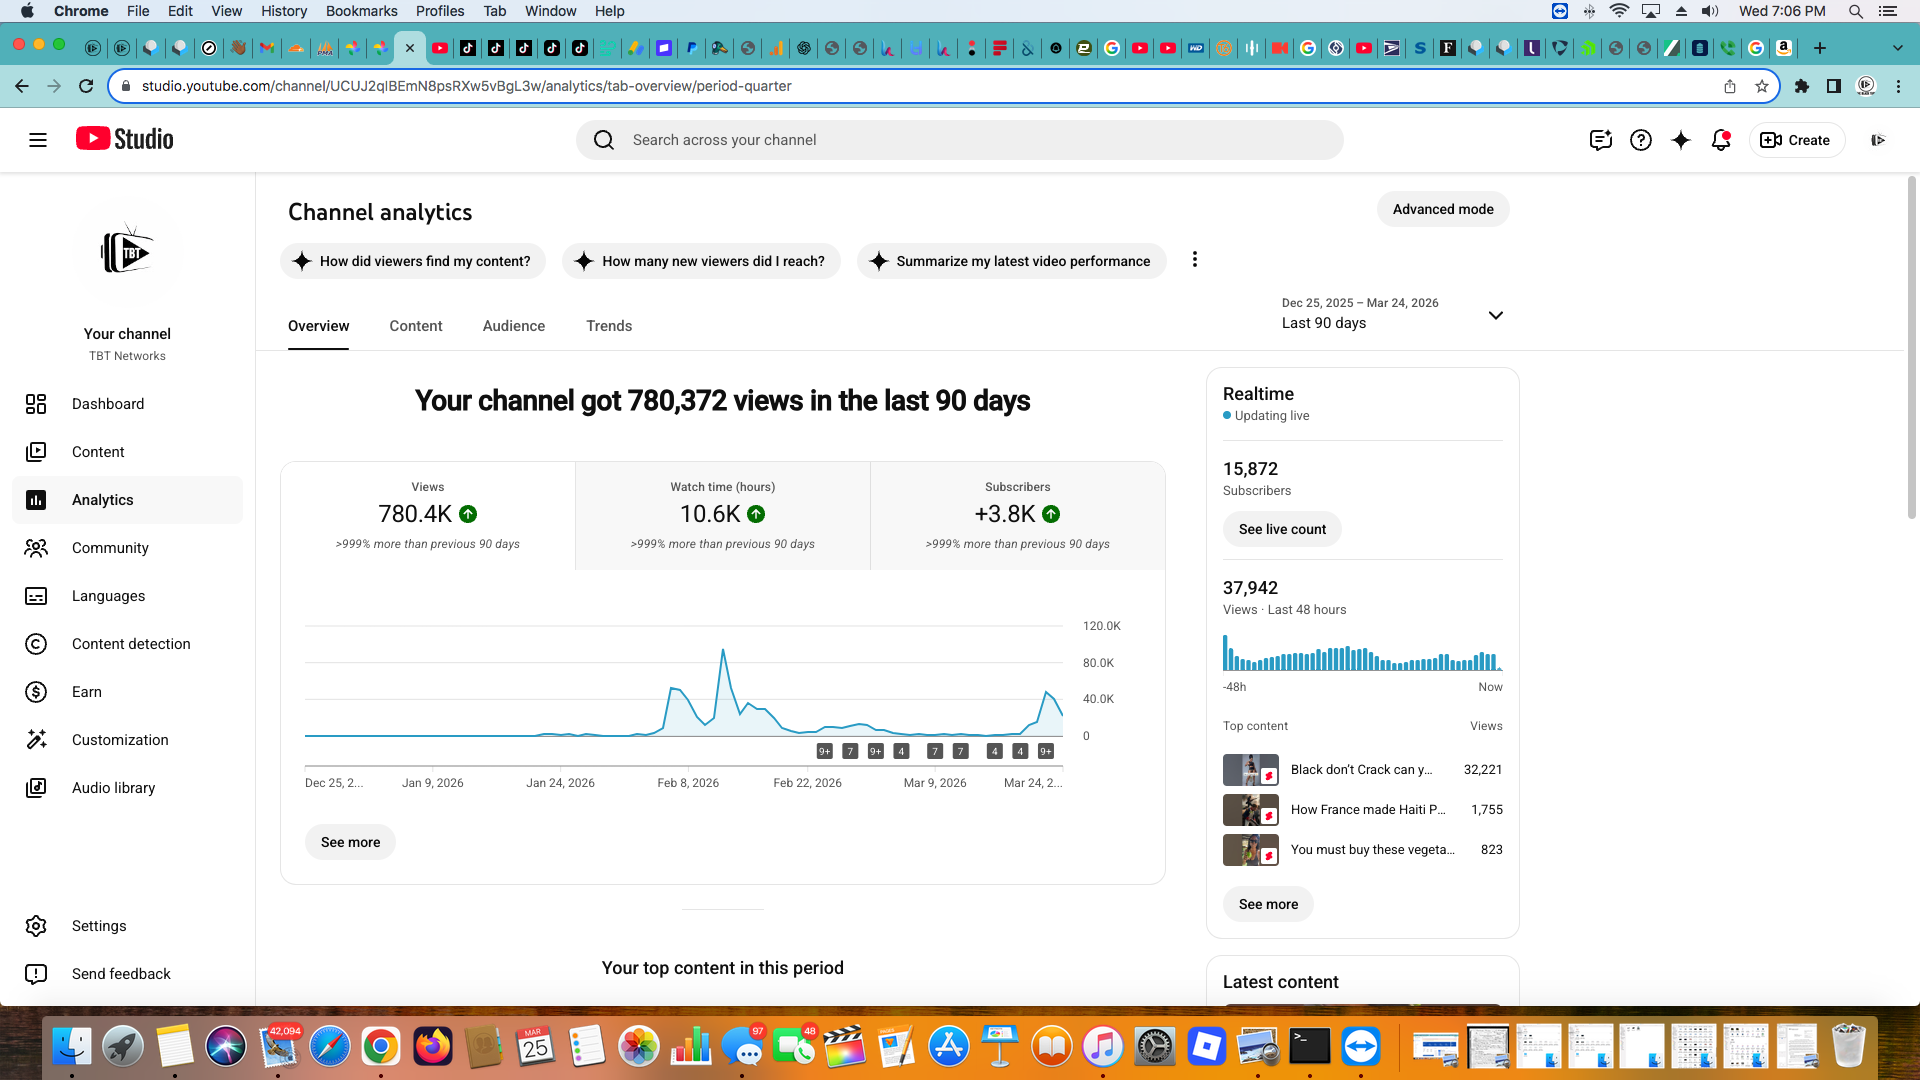Click the Advanced mode button

click(x=1442, y=209)
